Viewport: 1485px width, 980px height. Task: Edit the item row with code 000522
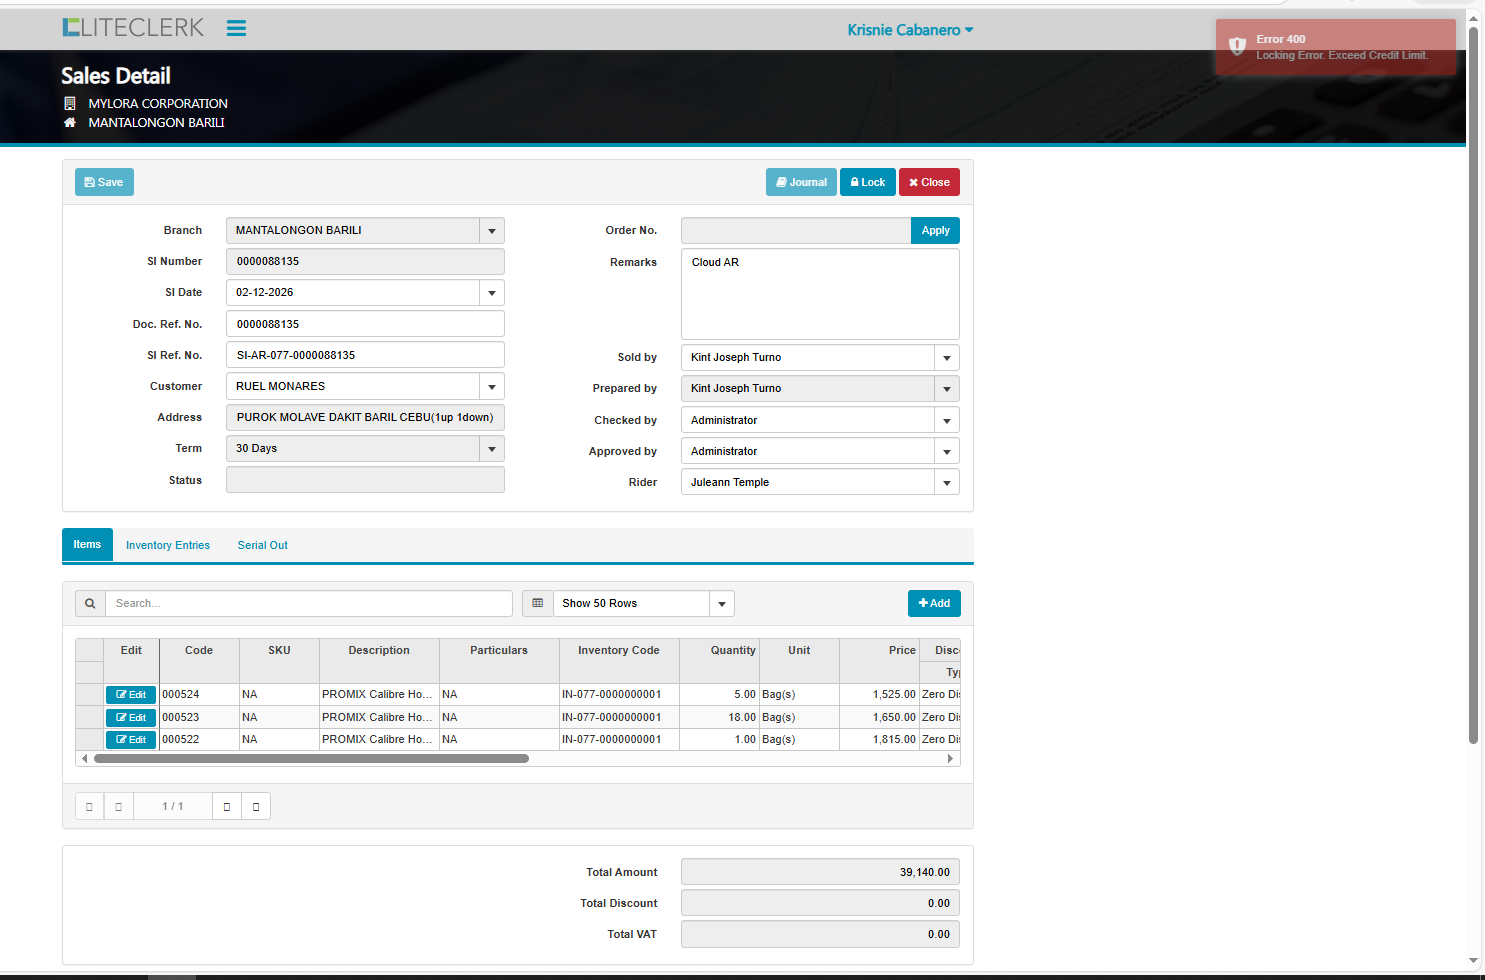pos(131,740)
